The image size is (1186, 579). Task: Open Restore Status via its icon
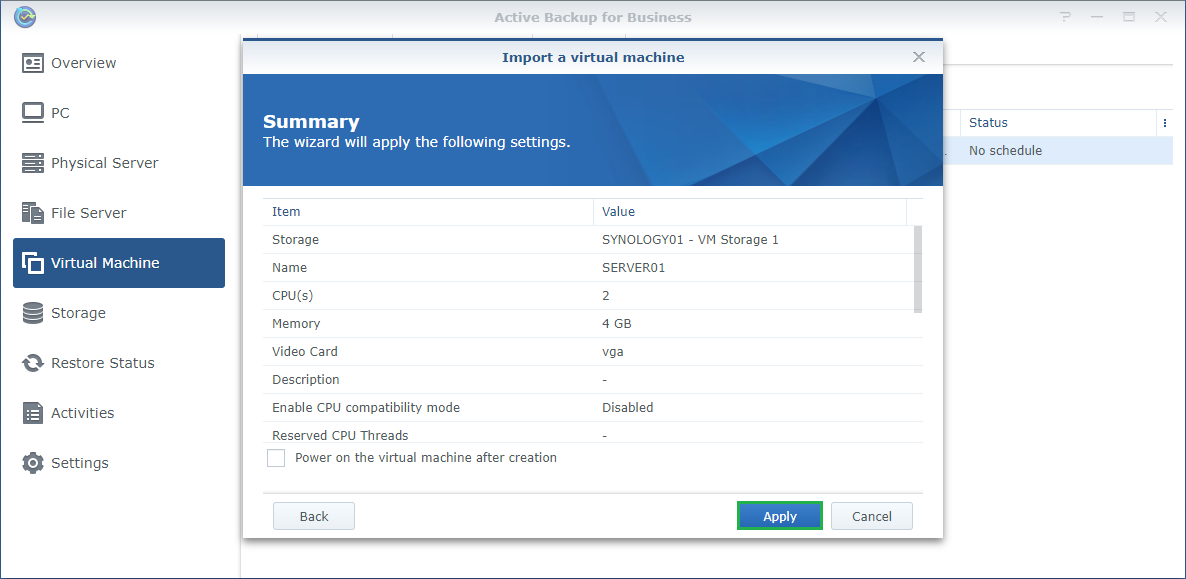[x=33, y=363]
